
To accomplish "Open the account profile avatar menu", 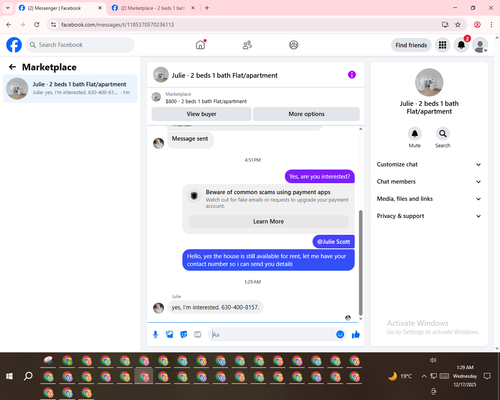I will coord(480,45).
